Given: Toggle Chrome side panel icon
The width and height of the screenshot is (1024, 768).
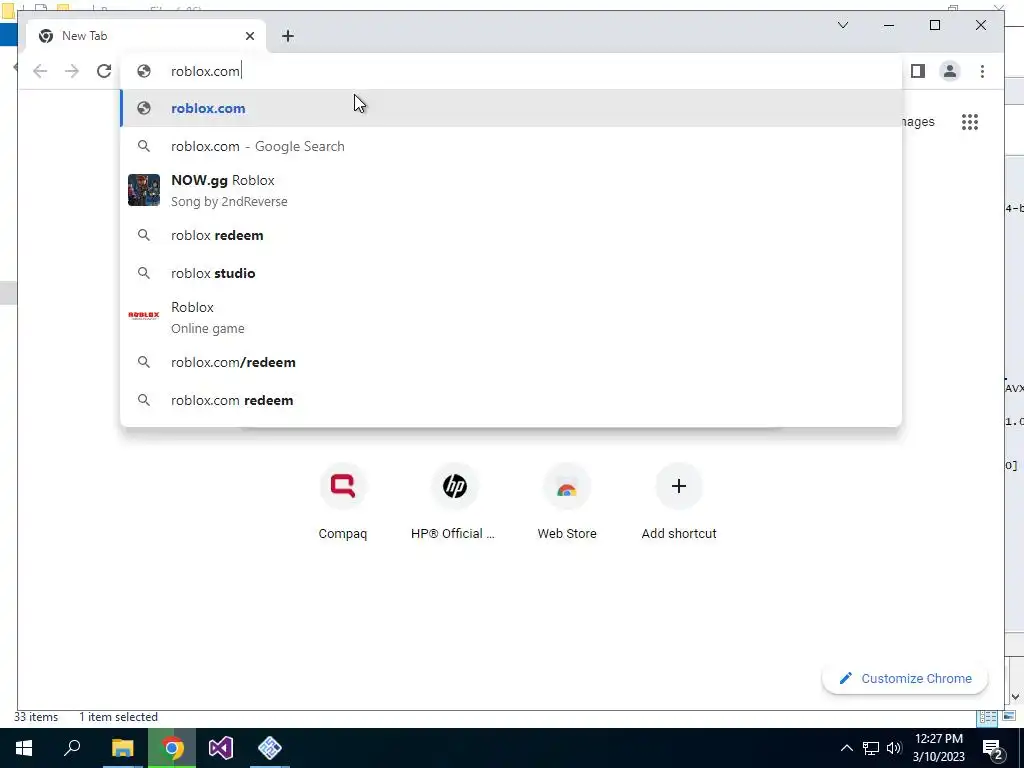Looking at the screenshot, I should tap(918, 71).
